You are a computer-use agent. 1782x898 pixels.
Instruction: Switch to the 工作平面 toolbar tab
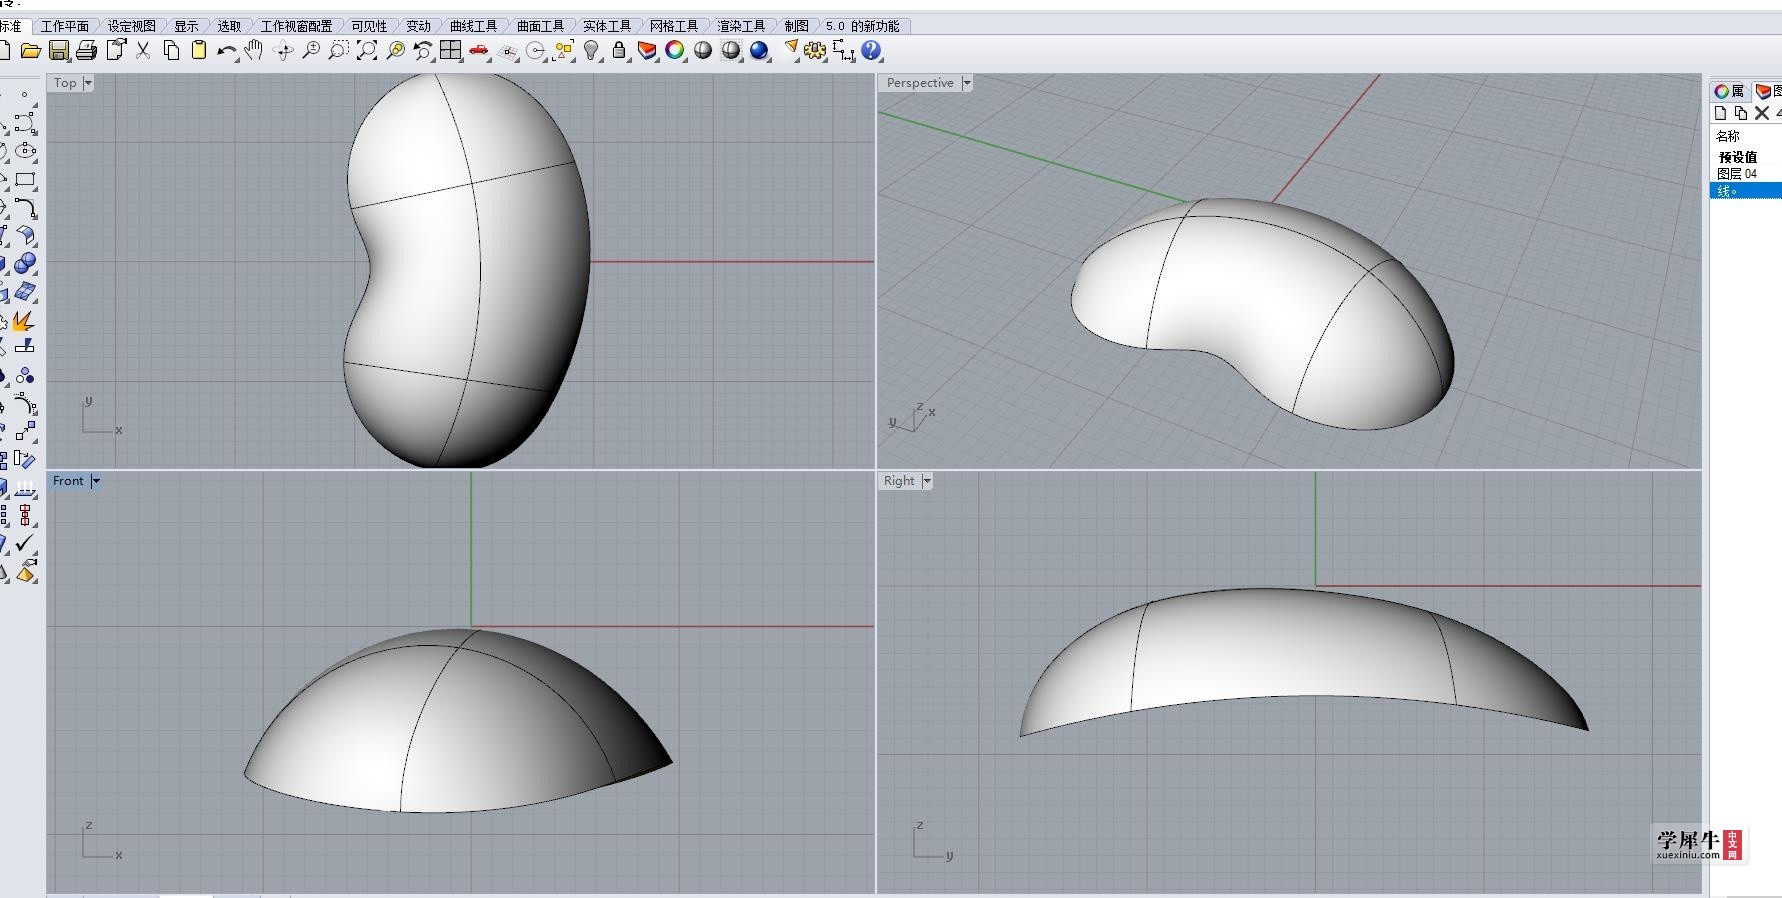[65, 26]
